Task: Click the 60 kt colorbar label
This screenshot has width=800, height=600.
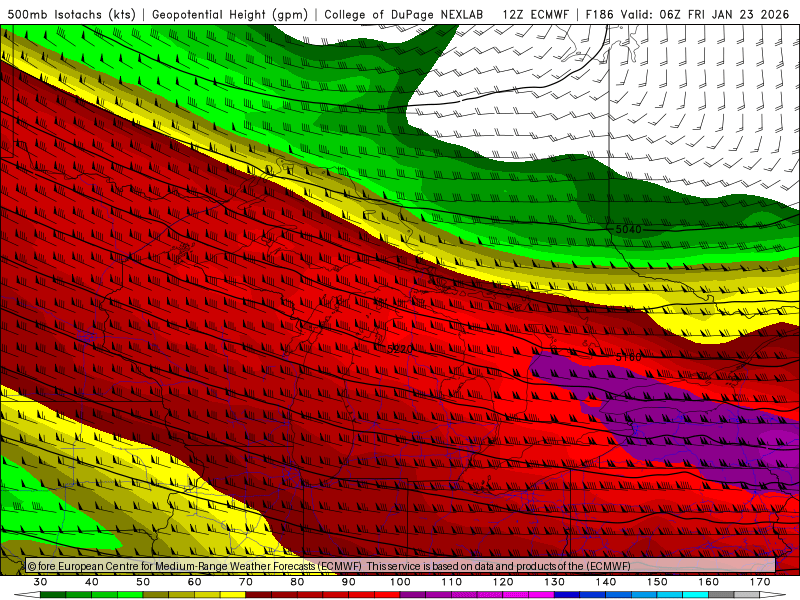Action: coord(194,582)
